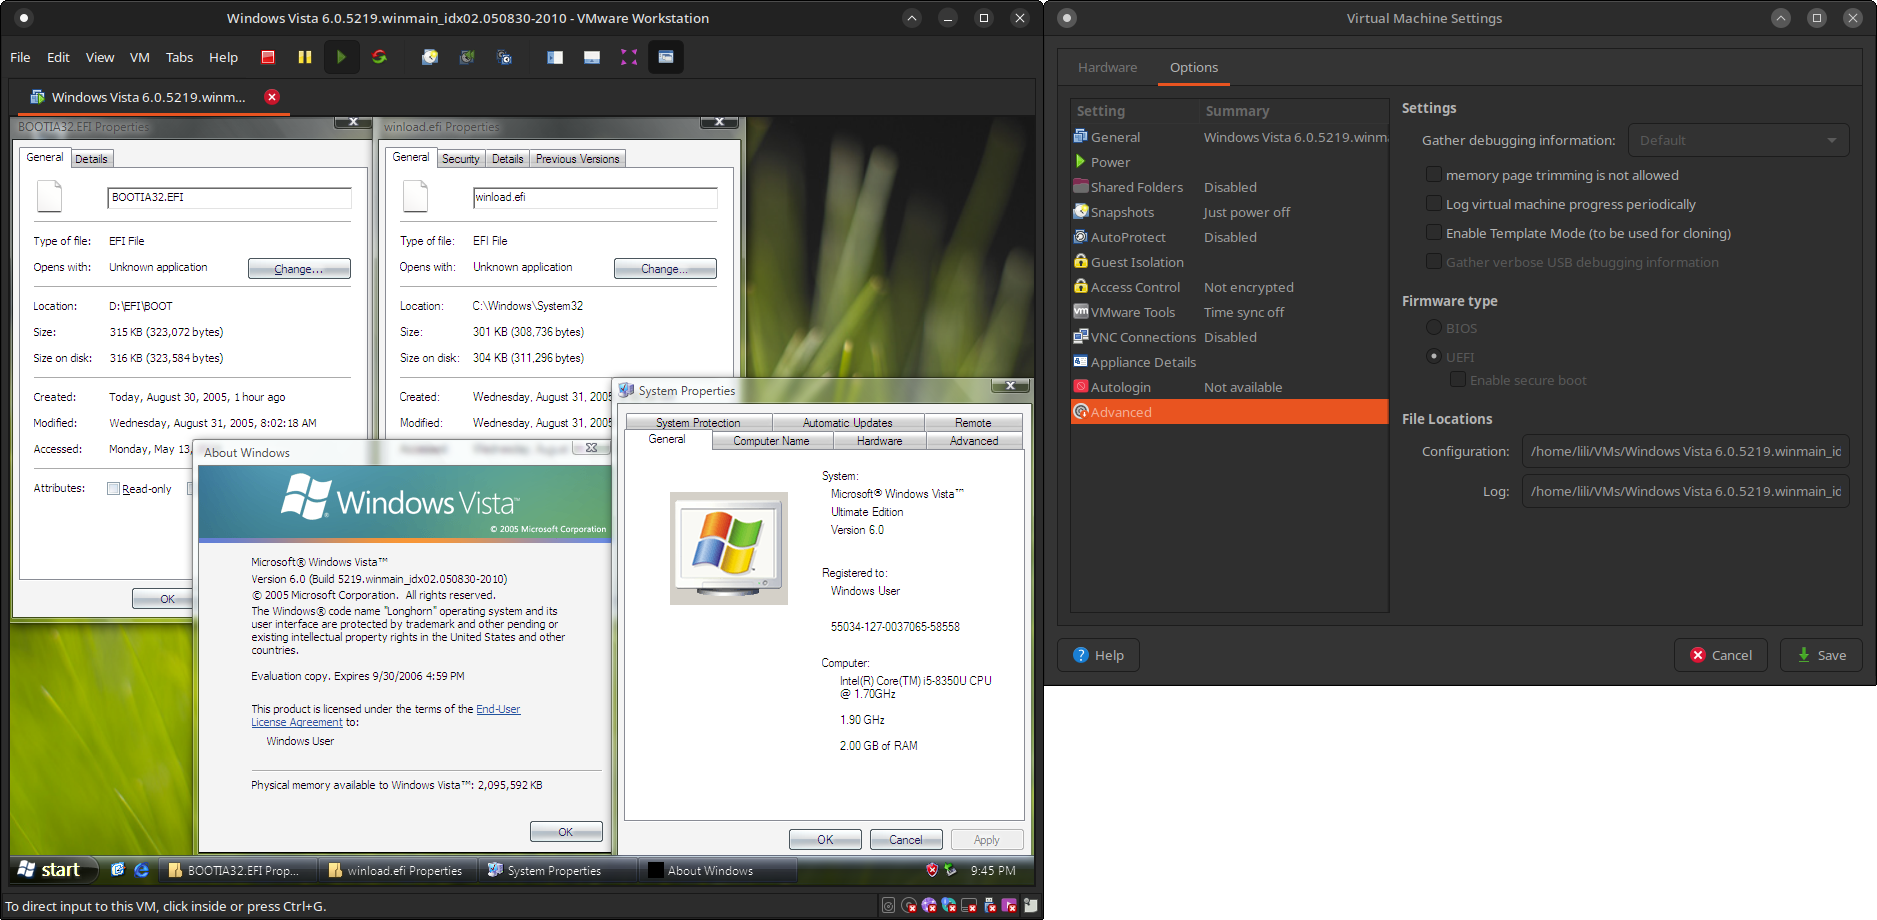Switch to the Hardware tab
Viewport: 1877px width, 920px height.
tap(1107, 67)
